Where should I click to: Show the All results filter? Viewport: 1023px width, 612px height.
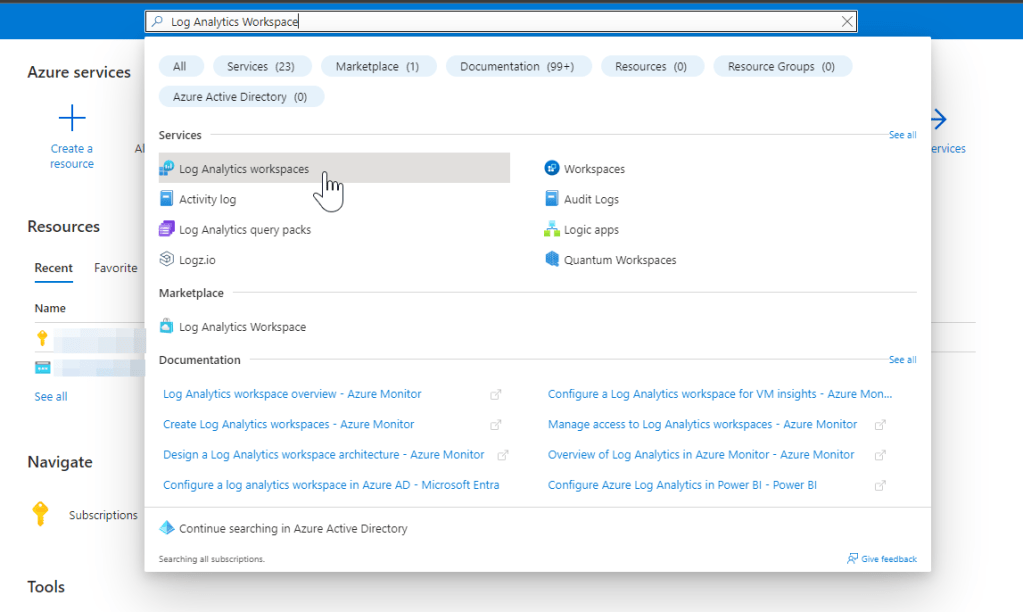tap(180, 66)
